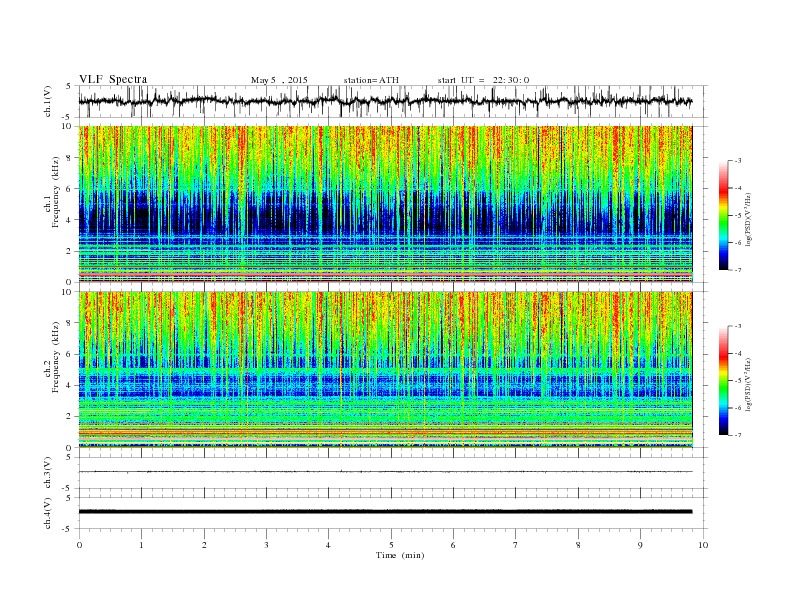Click the 'start UT = 22:30:0' label

[483, 80]
